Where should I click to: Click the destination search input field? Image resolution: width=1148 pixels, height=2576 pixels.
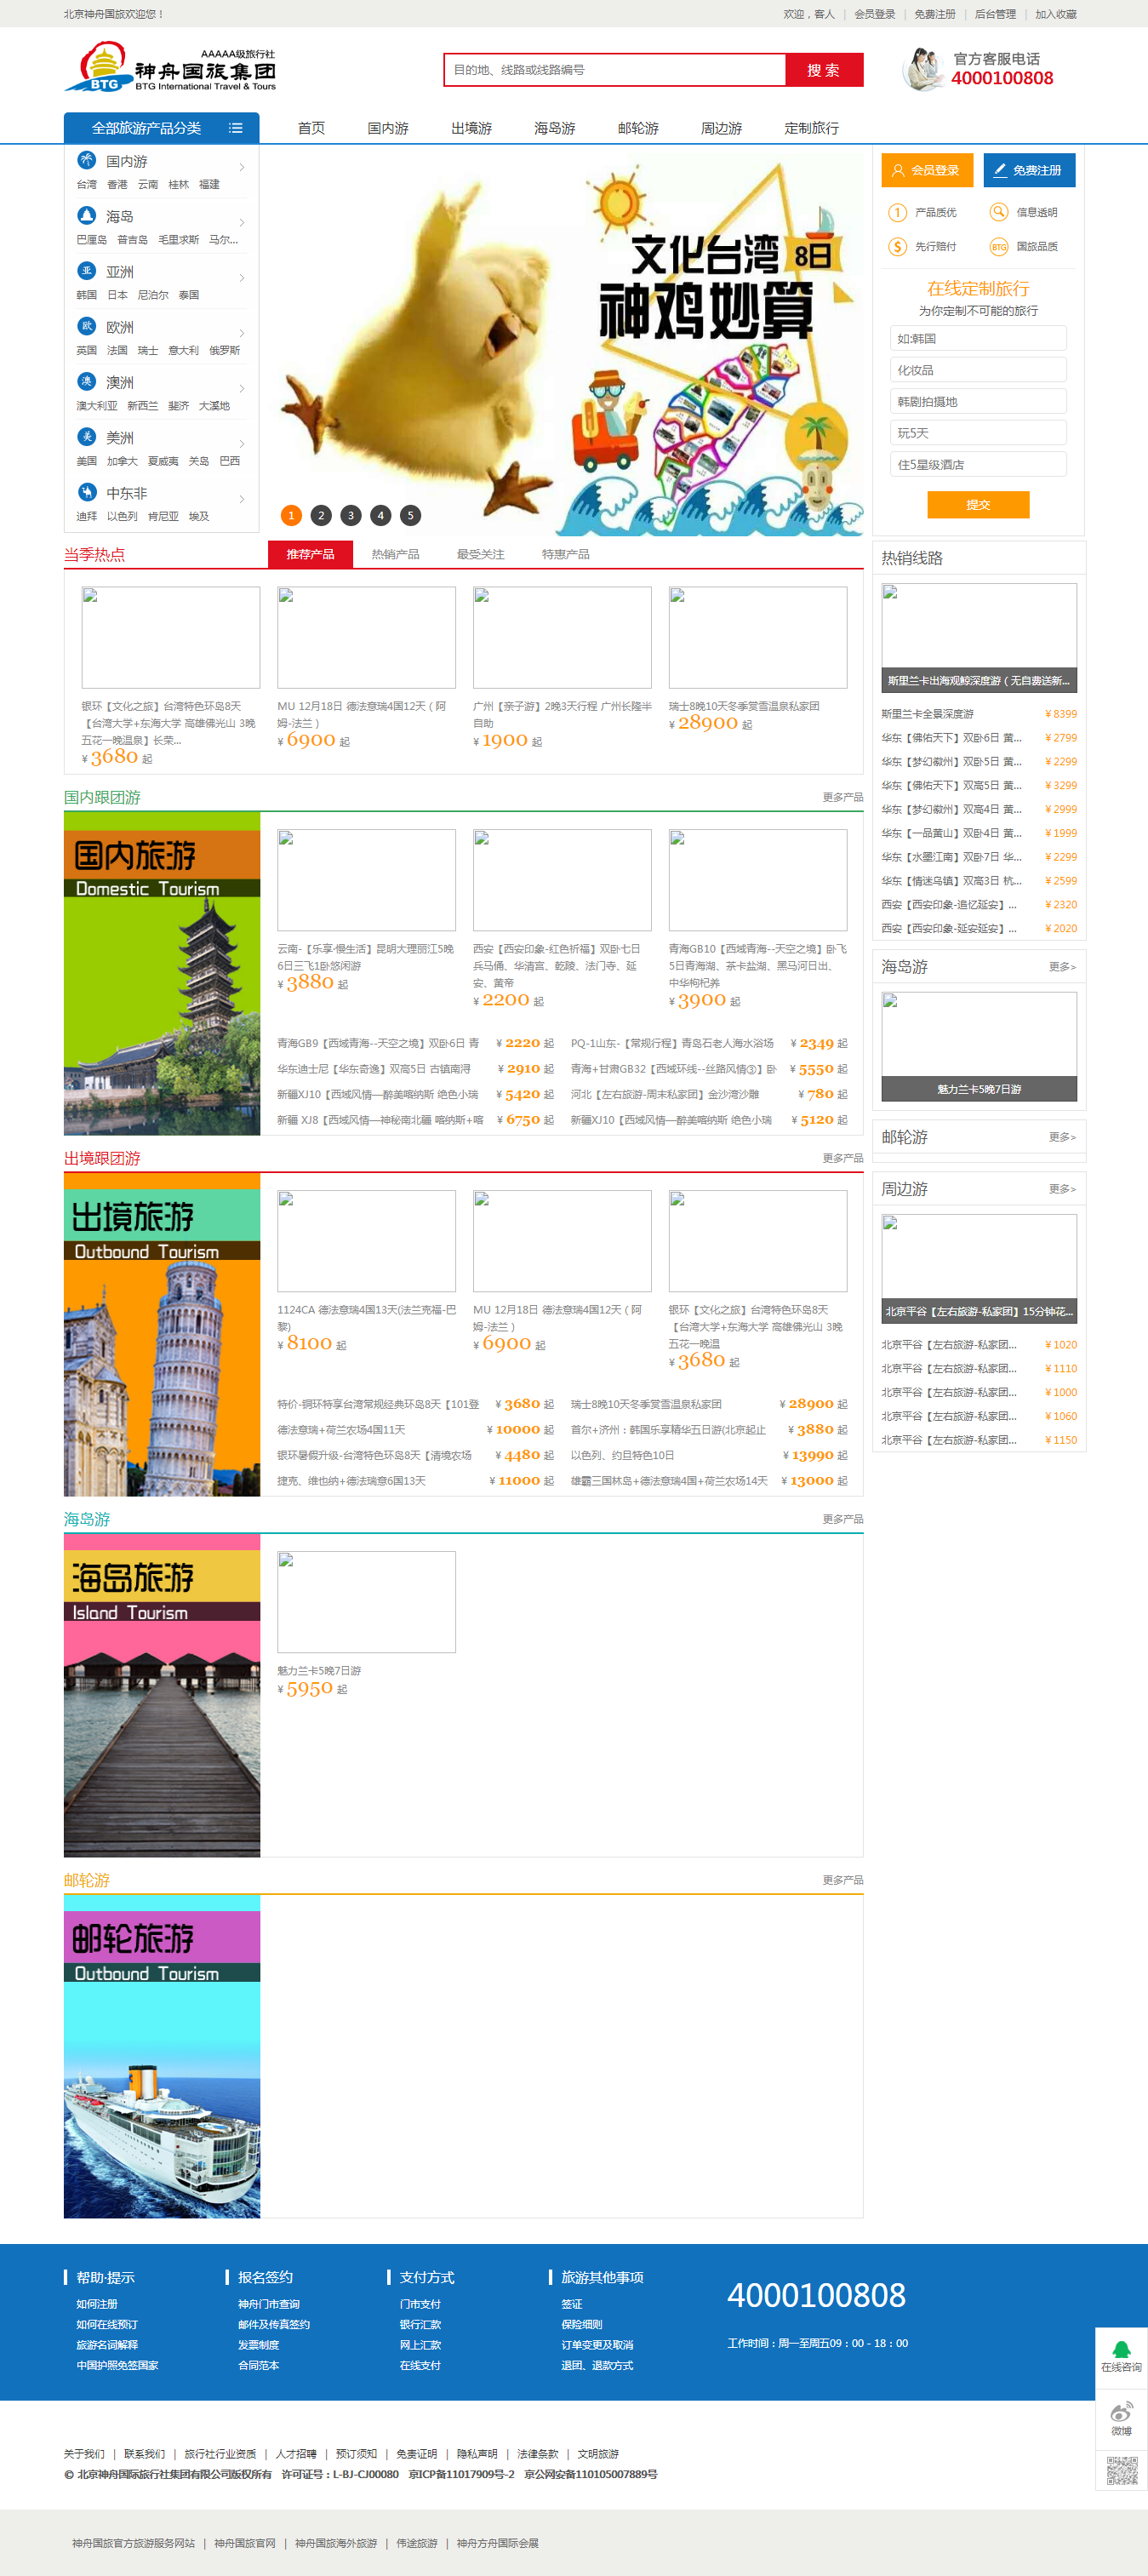[614, 70]
